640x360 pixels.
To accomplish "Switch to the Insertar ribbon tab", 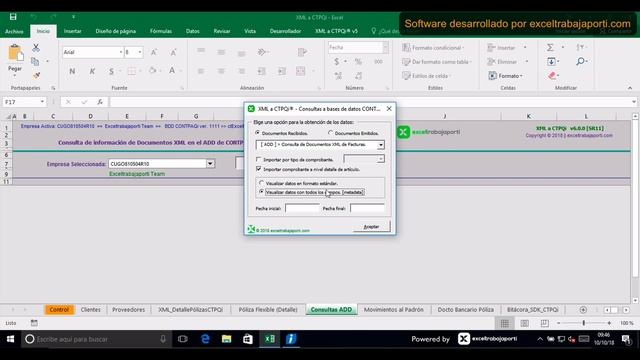I will point(72,31).
